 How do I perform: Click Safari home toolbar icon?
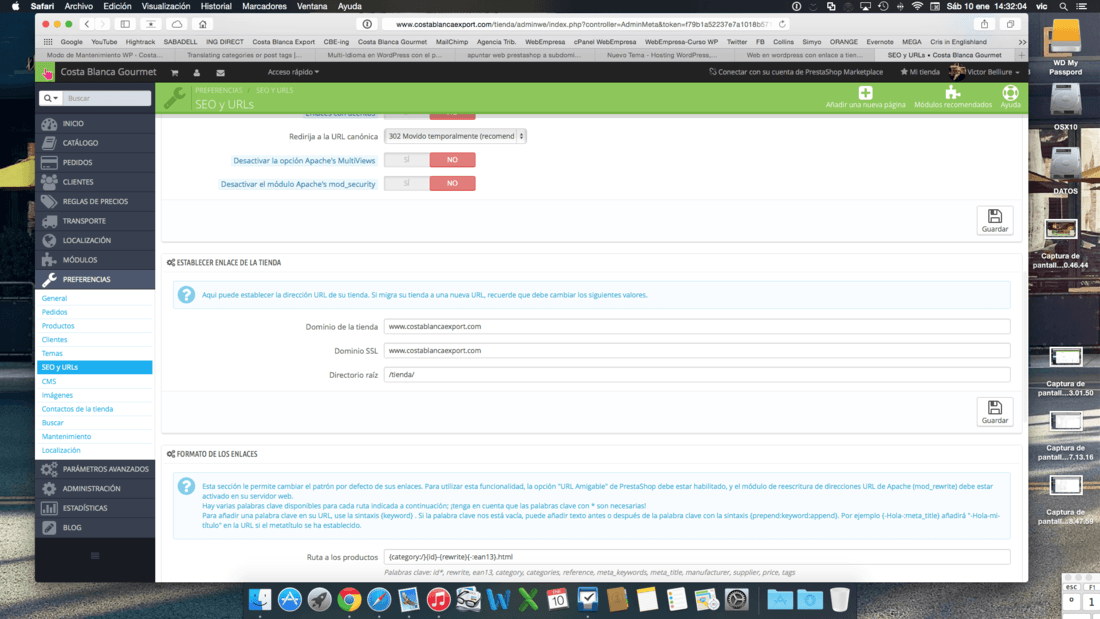pos(203,24)
